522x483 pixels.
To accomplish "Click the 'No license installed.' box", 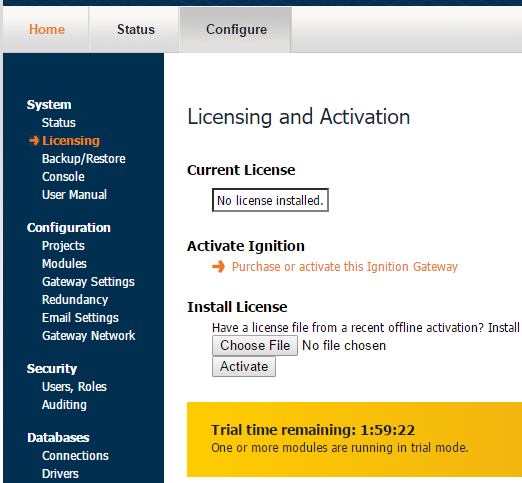I will [x=270, y=200].
